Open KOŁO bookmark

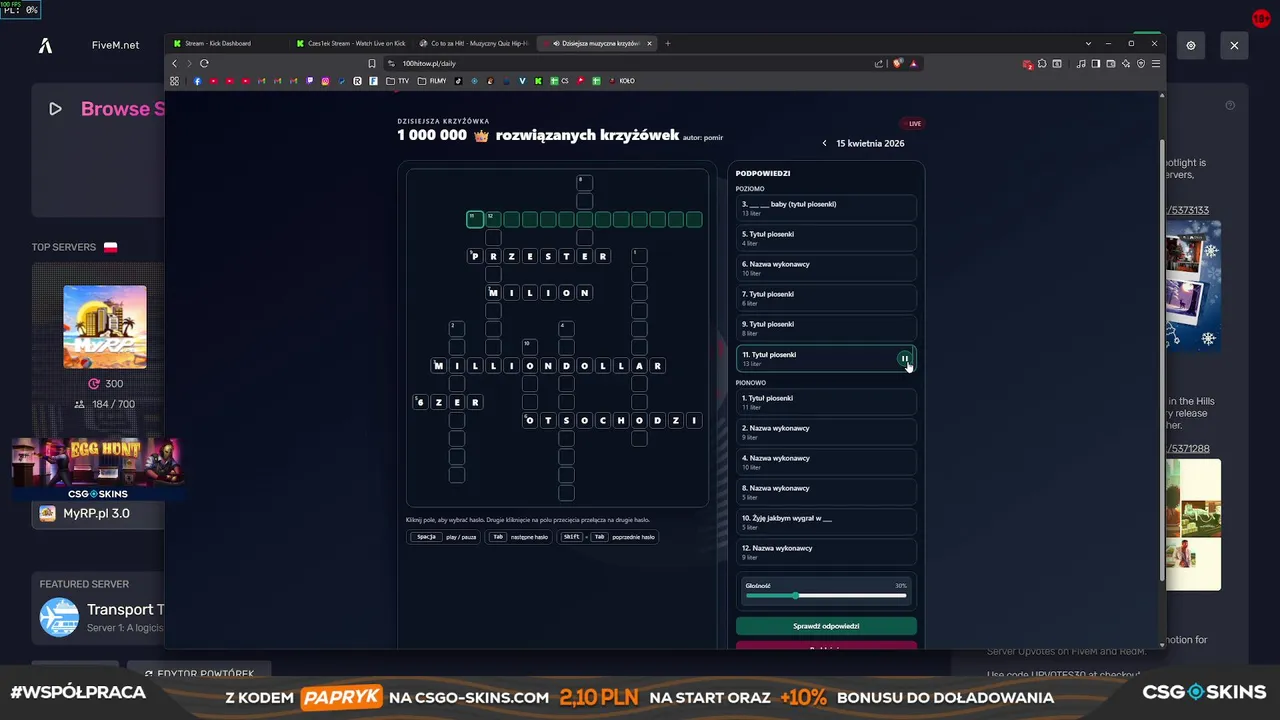click(x=622, y=81)
